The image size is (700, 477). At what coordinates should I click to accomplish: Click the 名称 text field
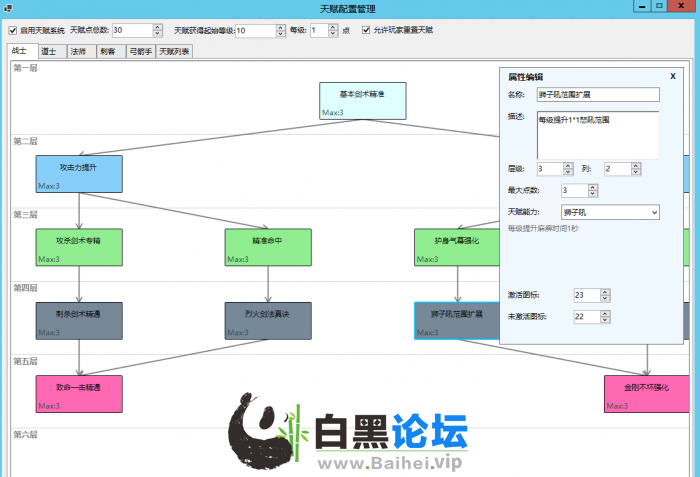click(598, 95)
